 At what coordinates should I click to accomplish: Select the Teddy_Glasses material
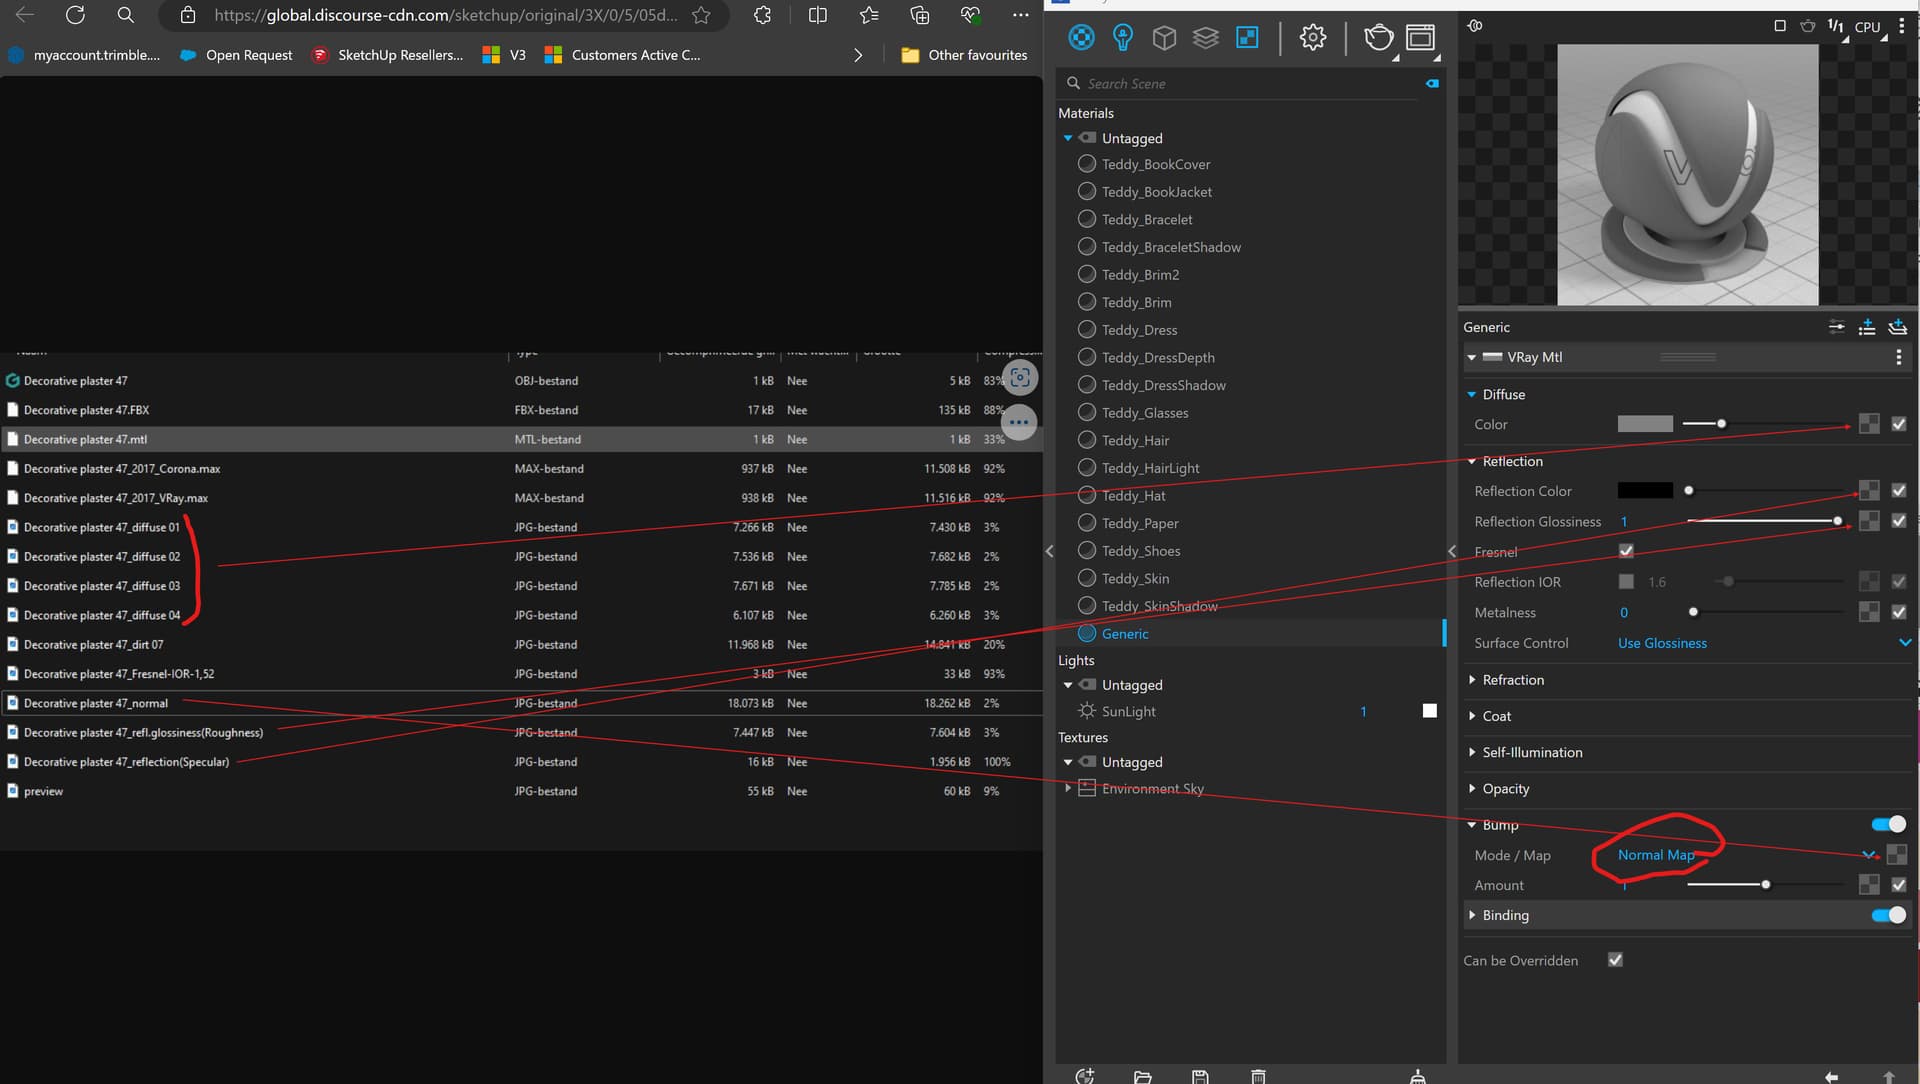point(1145,413)
